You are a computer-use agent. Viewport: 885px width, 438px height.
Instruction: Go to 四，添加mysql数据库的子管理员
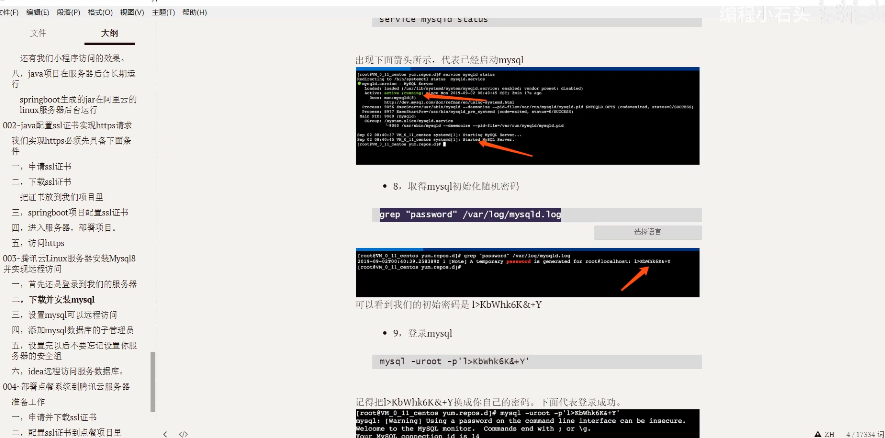pos(73,330)
